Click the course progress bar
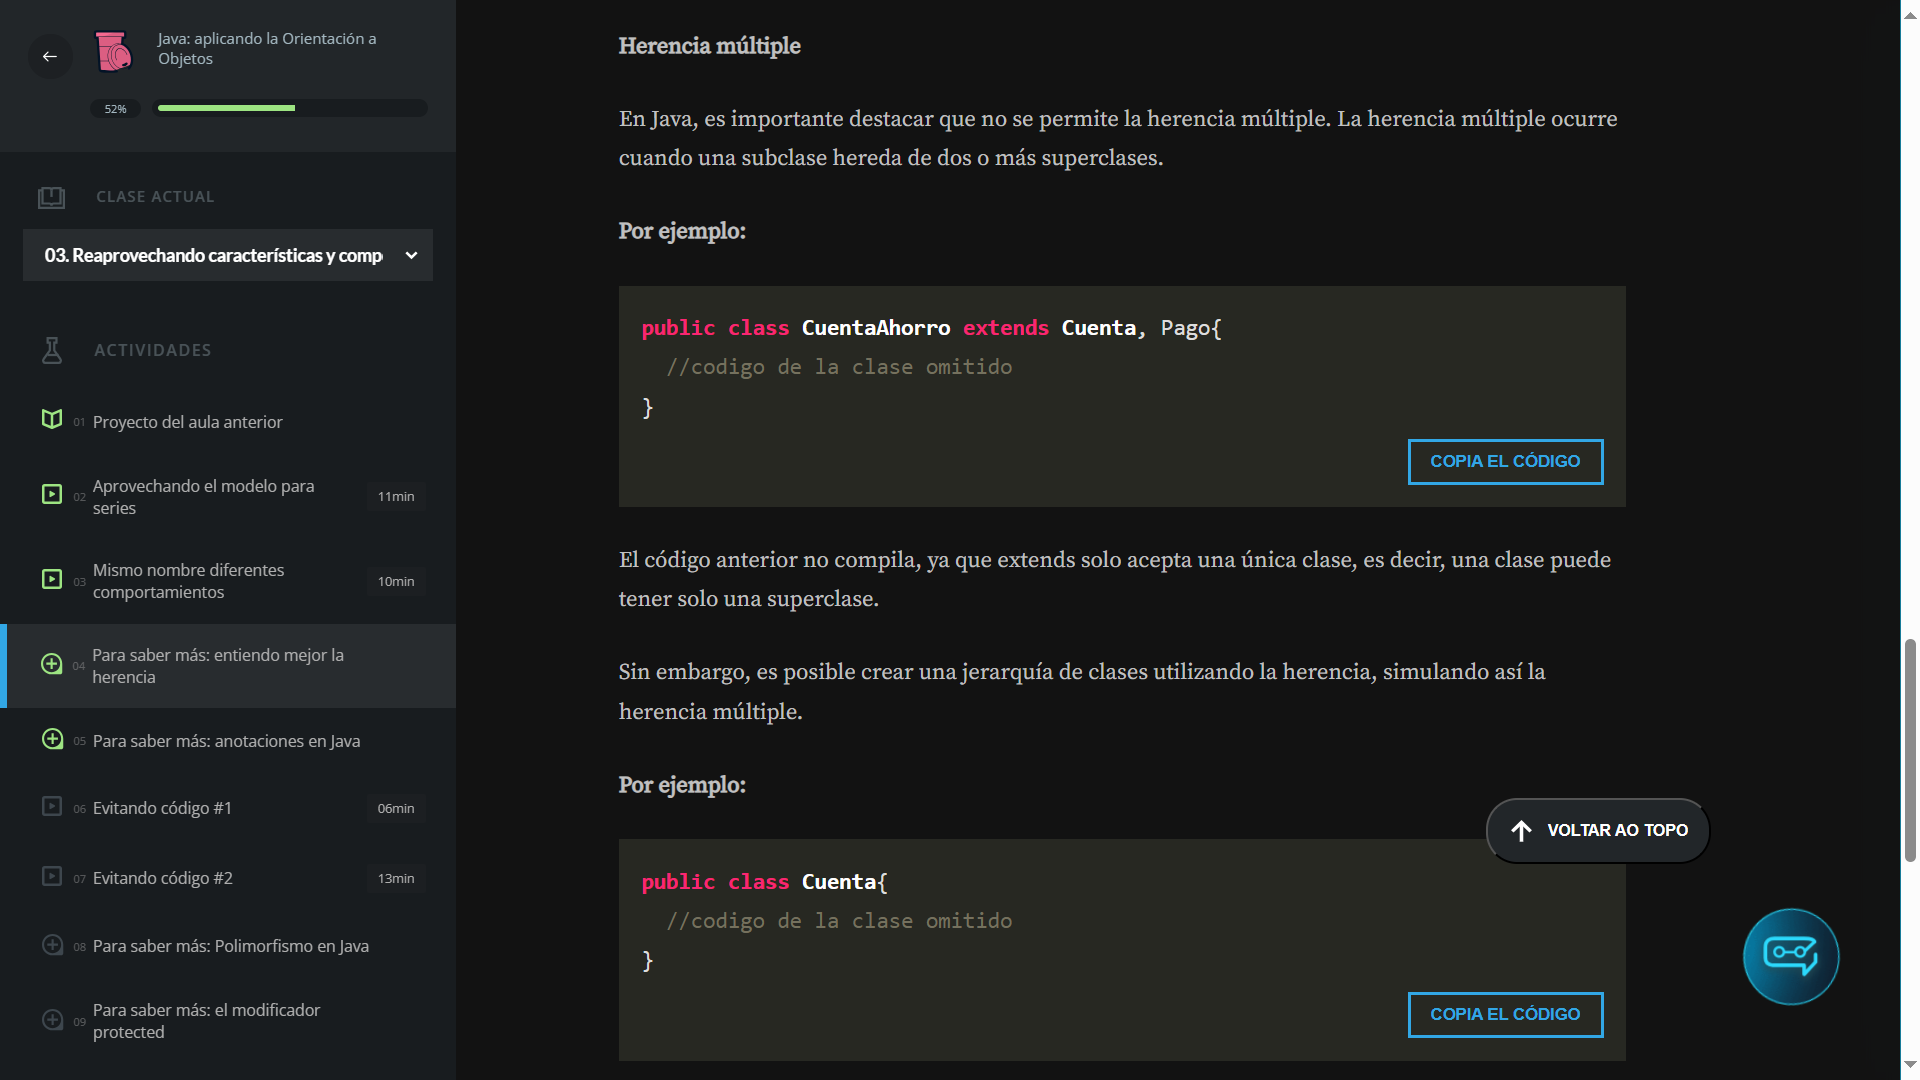Screen dimensions: 1920x1080 (290, 108)
